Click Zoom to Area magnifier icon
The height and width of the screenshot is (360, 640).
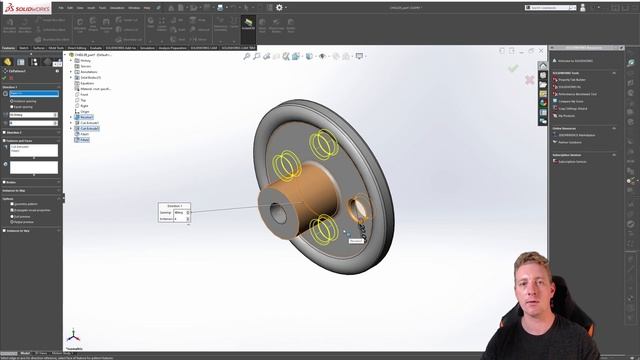click(x=256, y=56)
